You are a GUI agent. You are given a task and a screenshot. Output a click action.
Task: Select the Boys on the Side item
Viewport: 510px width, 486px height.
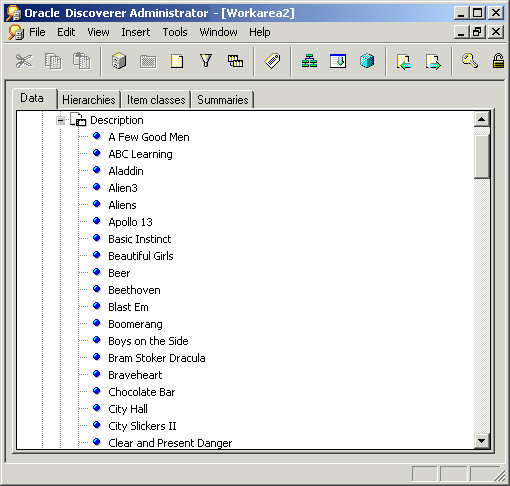pyautogui.click(x=148, y=341)
